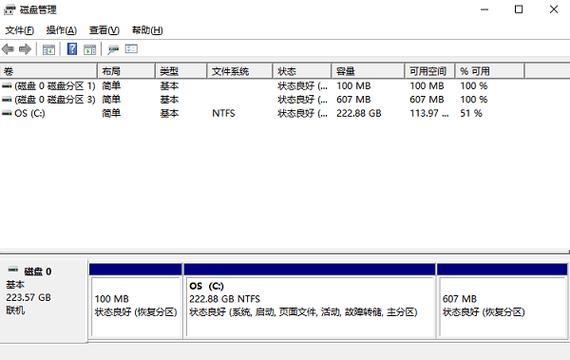The image size is (570, 360).
Task: Click the disk settings toolbar icon
Action: (x=113, y=49)
